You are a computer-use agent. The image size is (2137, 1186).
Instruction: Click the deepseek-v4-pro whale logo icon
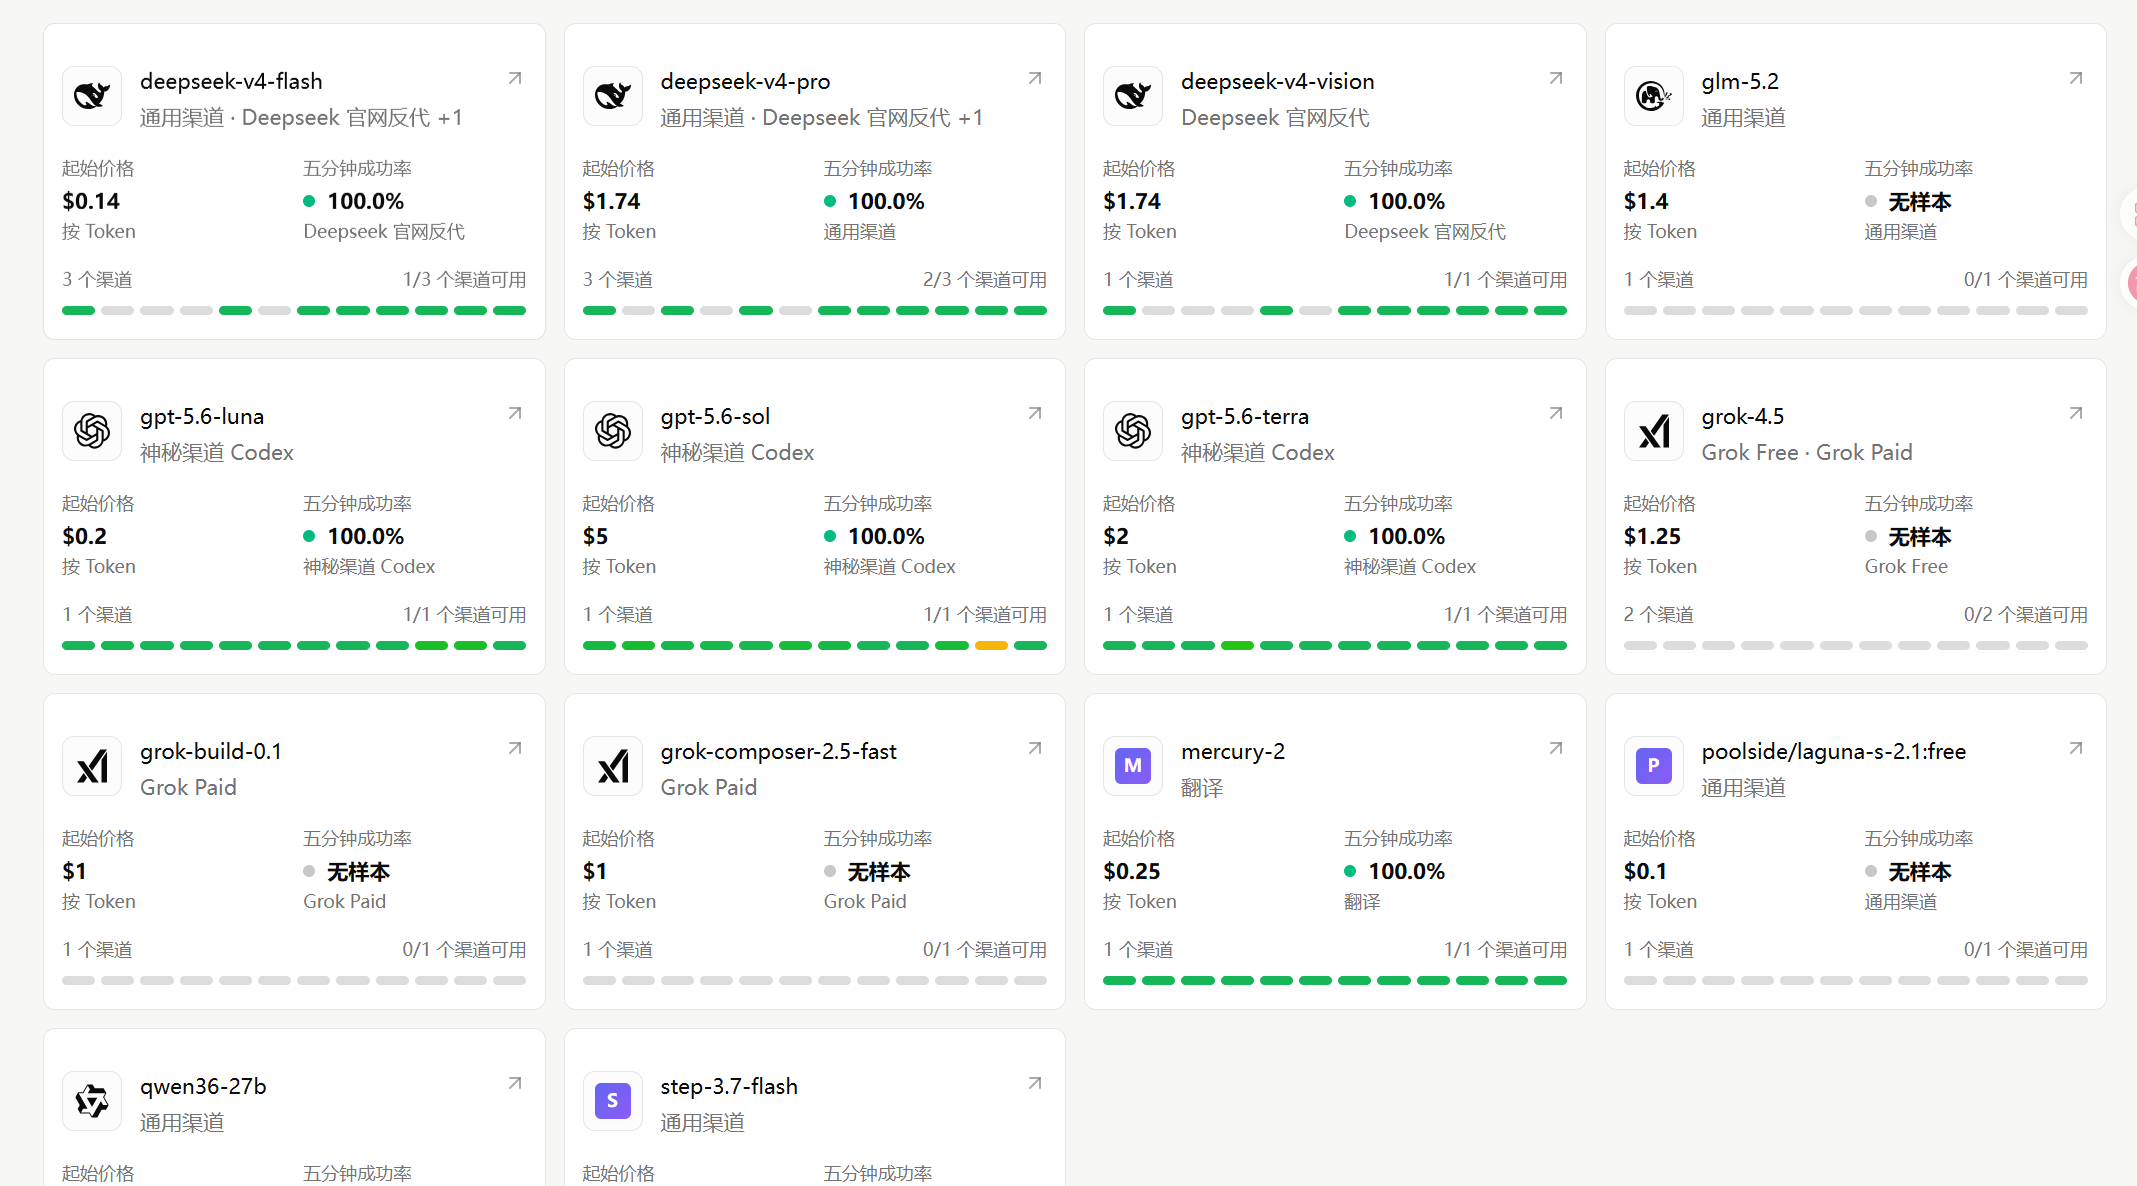click(x=613, y=96)
